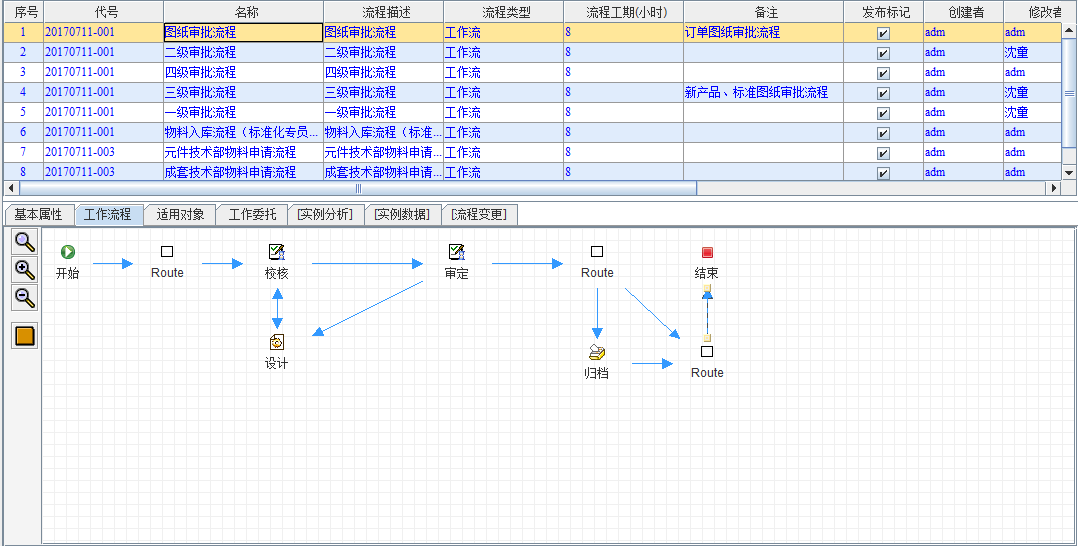Select the 设计 design node icon
Screen dimensions: 1078x546
pyautogui.click(x=277, y=342)
